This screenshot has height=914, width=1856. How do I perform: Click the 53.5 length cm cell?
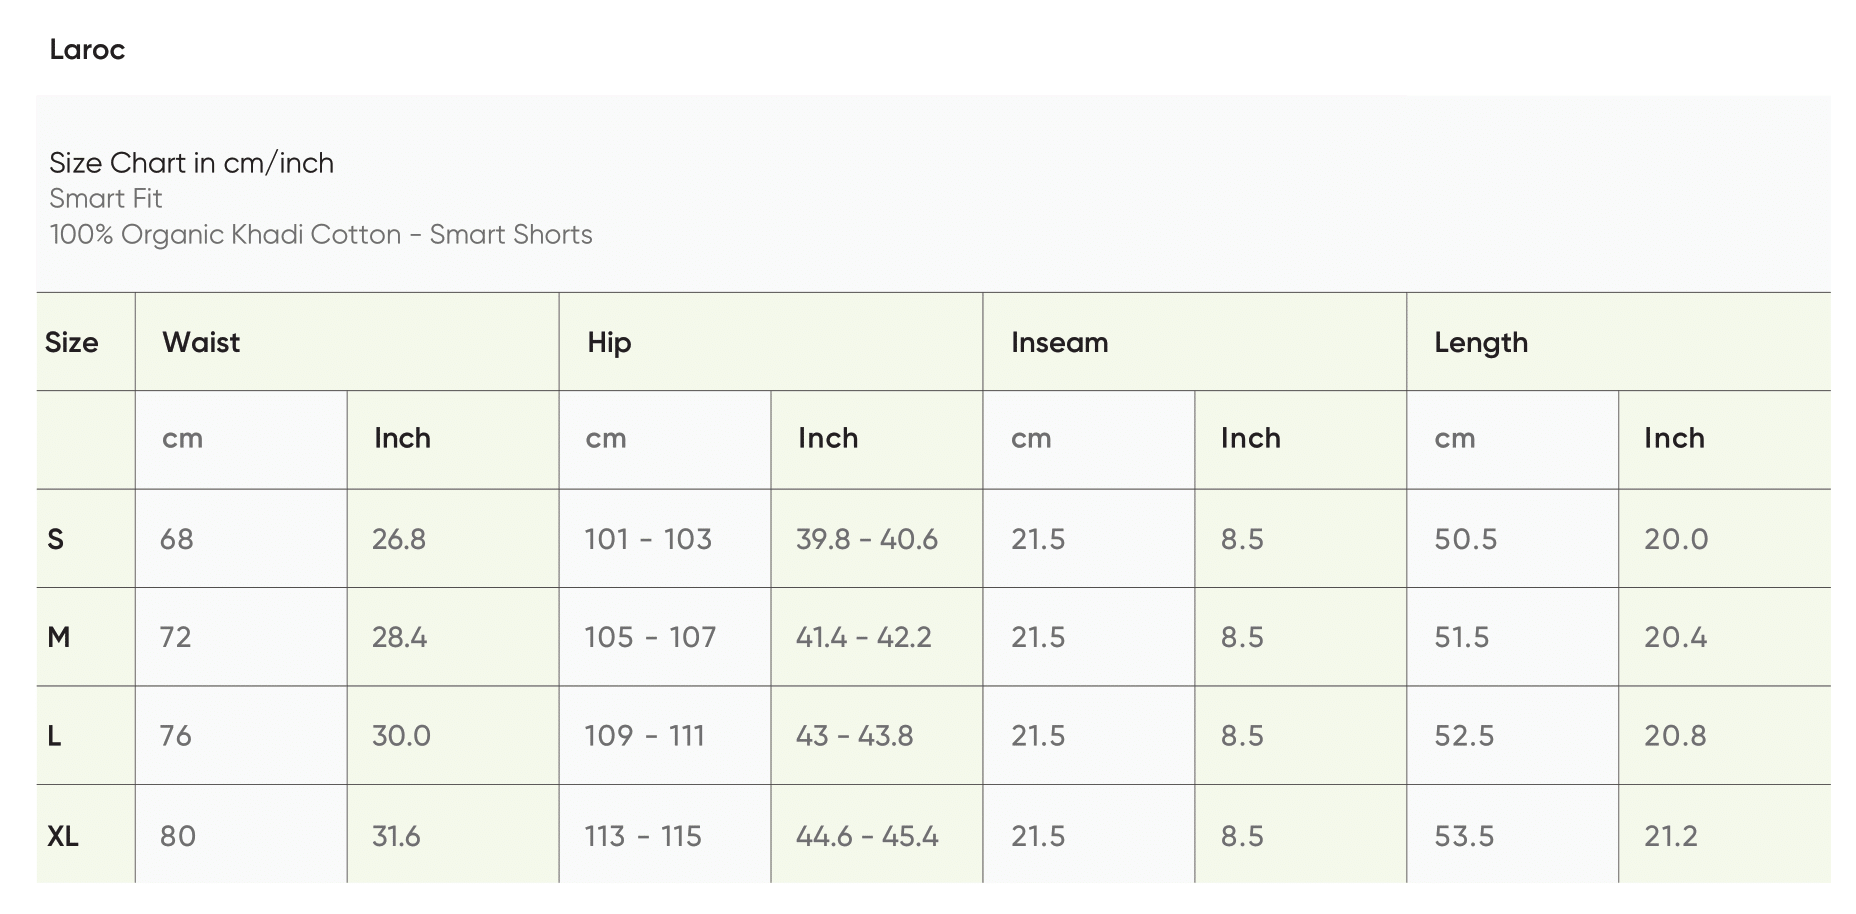[1464, 836]
